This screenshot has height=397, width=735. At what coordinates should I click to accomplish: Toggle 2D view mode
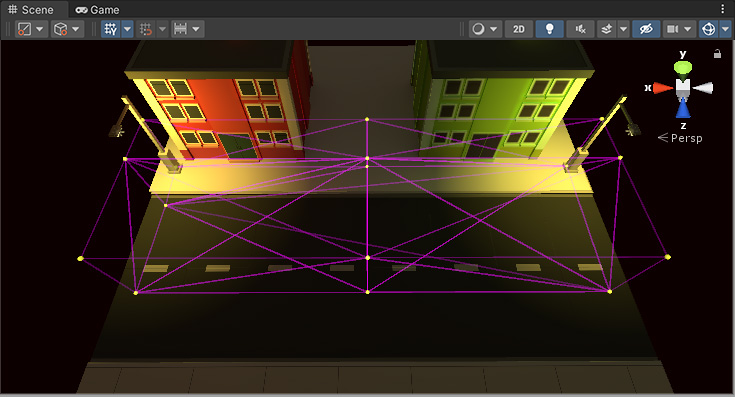pos(518,29)
